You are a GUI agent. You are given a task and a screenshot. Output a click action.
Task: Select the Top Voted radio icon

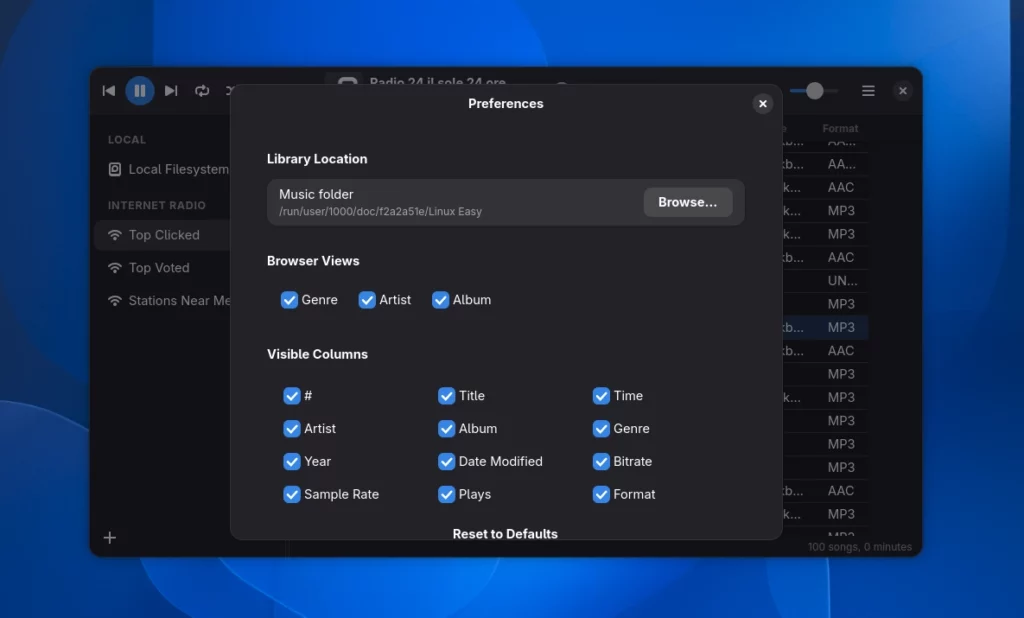pos(115,268)
